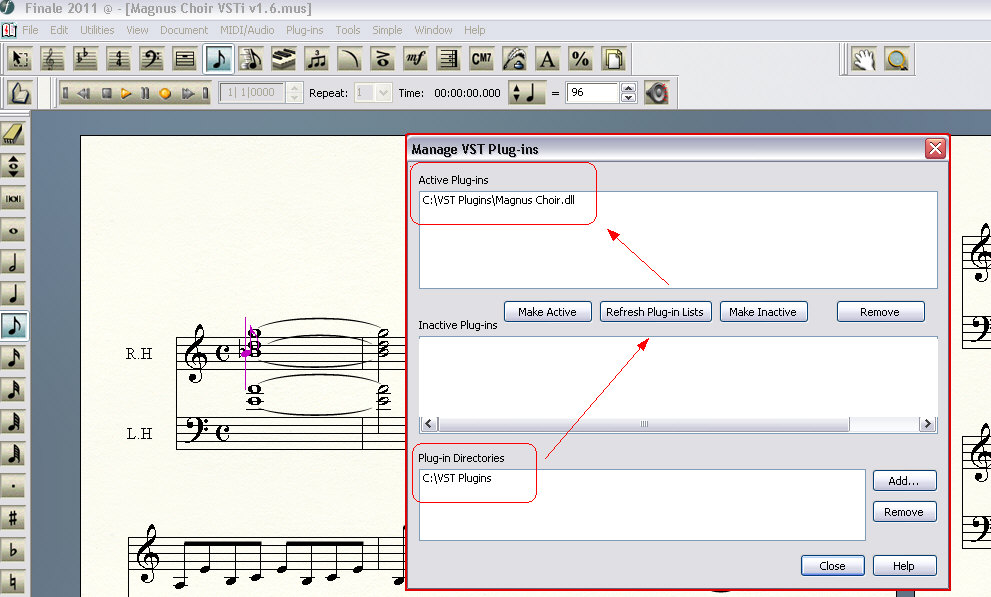Stop playback with the square button

107,93
